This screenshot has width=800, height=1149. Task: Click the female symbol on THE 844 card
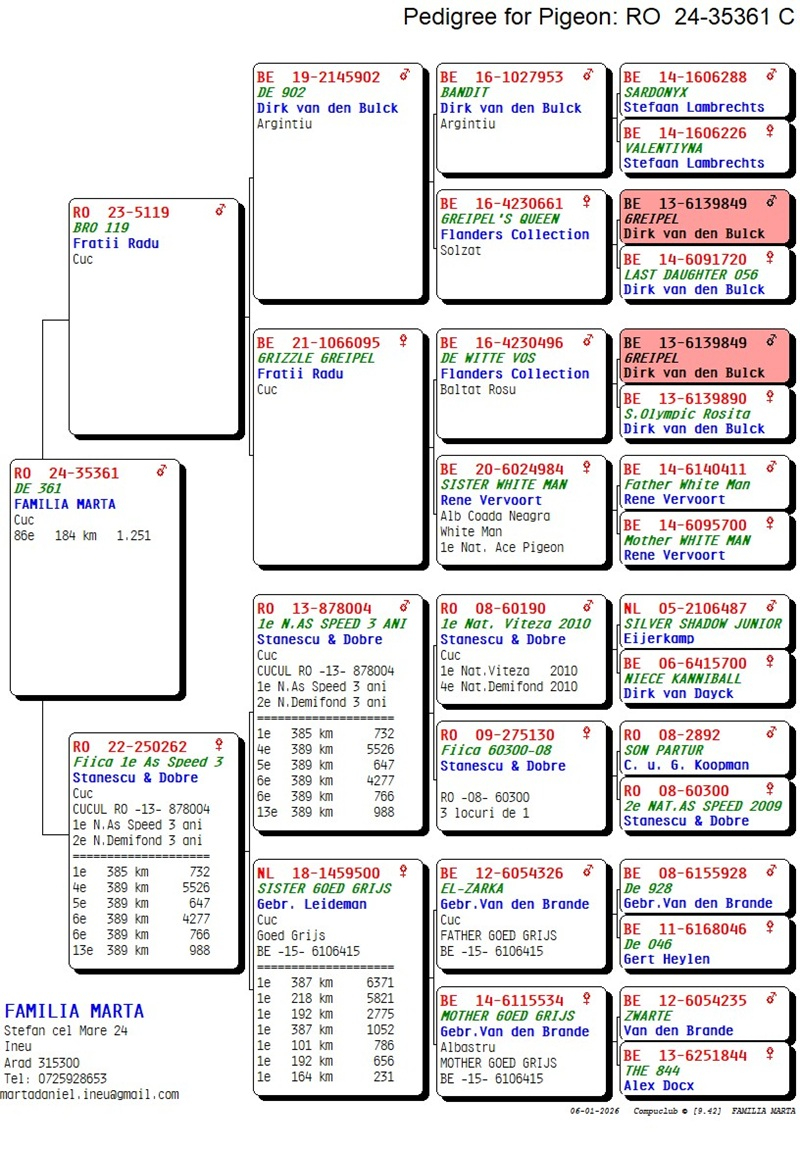tap(771, 1054)
